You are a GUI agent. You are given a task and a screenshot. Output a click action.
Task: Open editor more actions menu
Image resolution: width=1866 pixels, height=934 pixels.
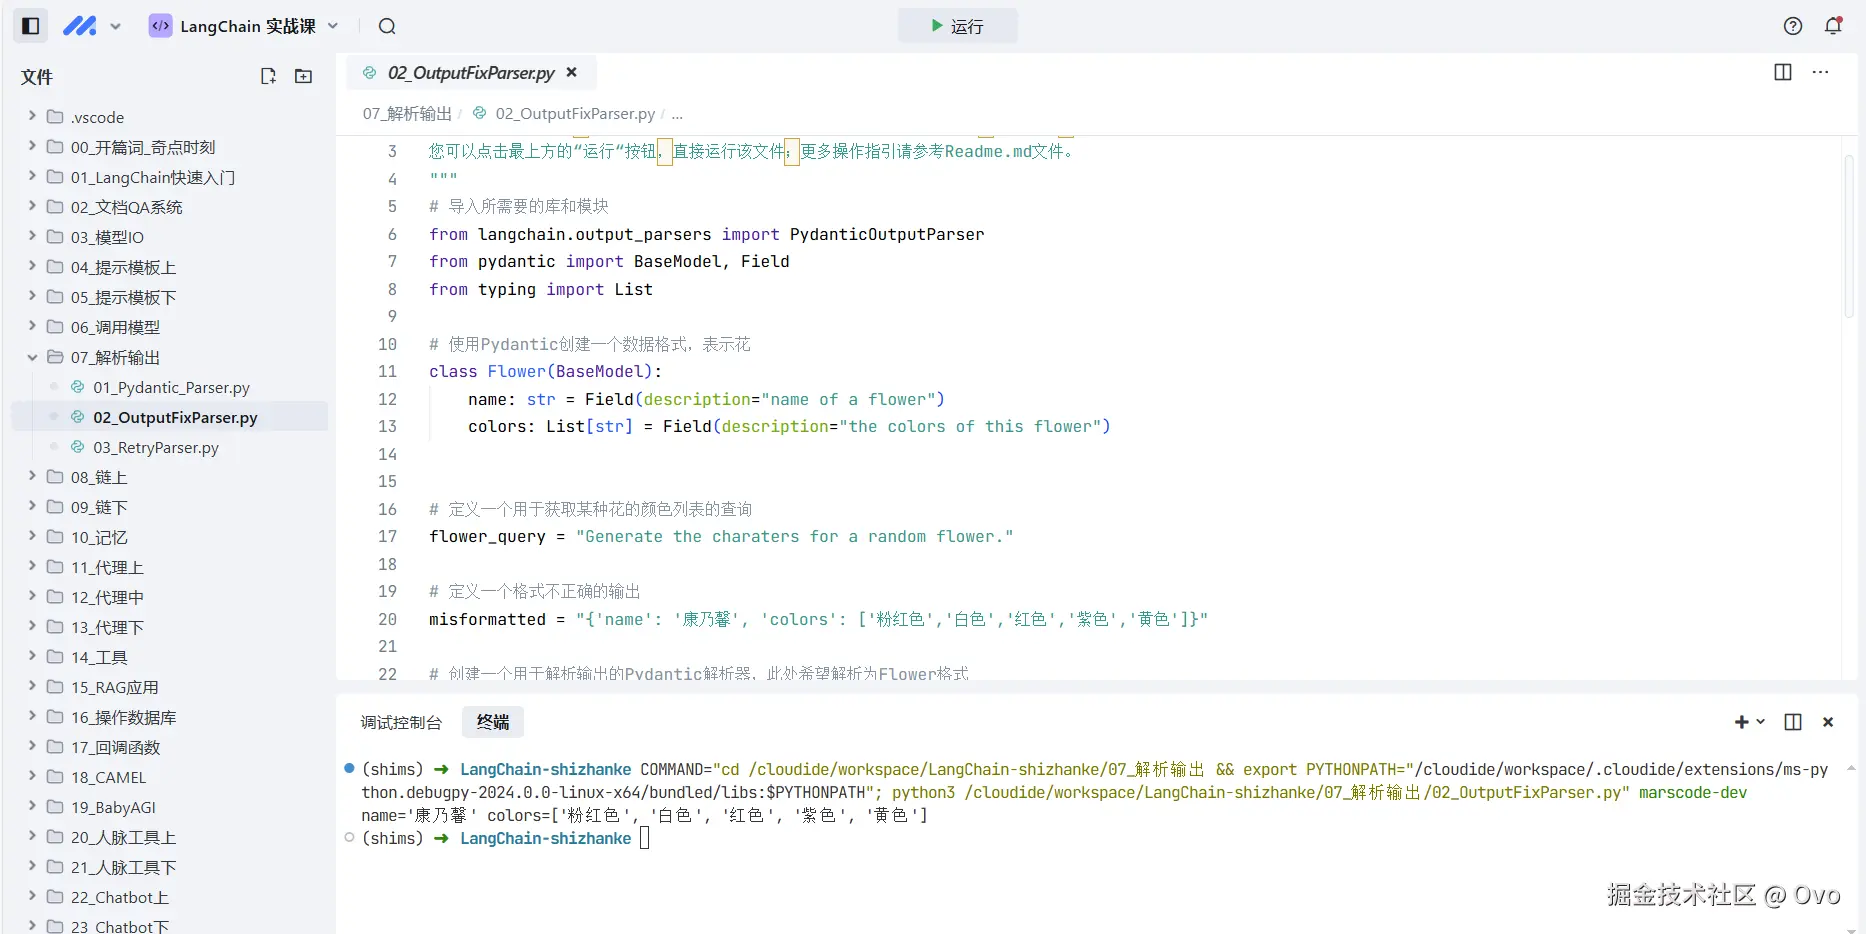[1821, 72]
